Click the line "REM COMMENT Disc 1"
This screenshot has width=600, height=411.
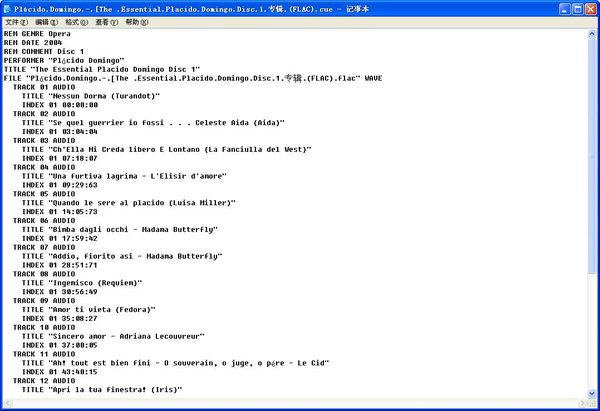point(44,51)
